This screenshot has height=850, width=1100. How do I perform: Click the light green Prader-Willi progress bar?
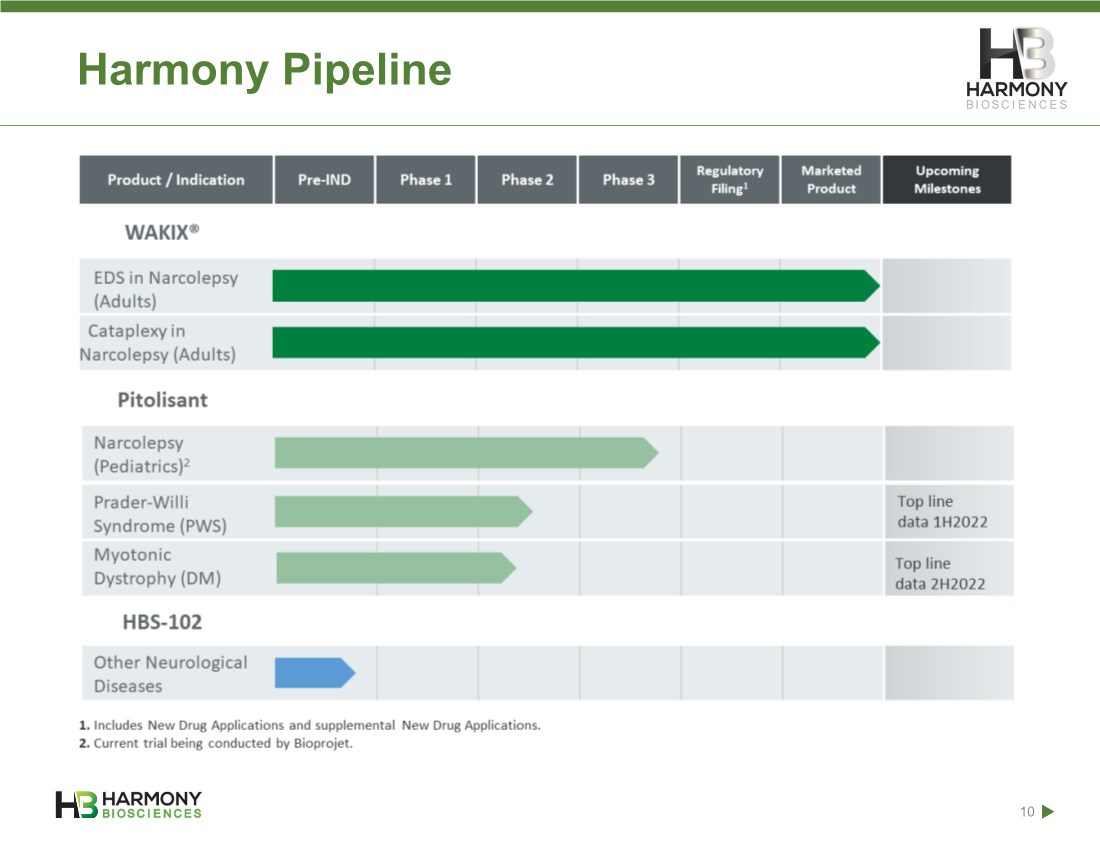point(403,511)
